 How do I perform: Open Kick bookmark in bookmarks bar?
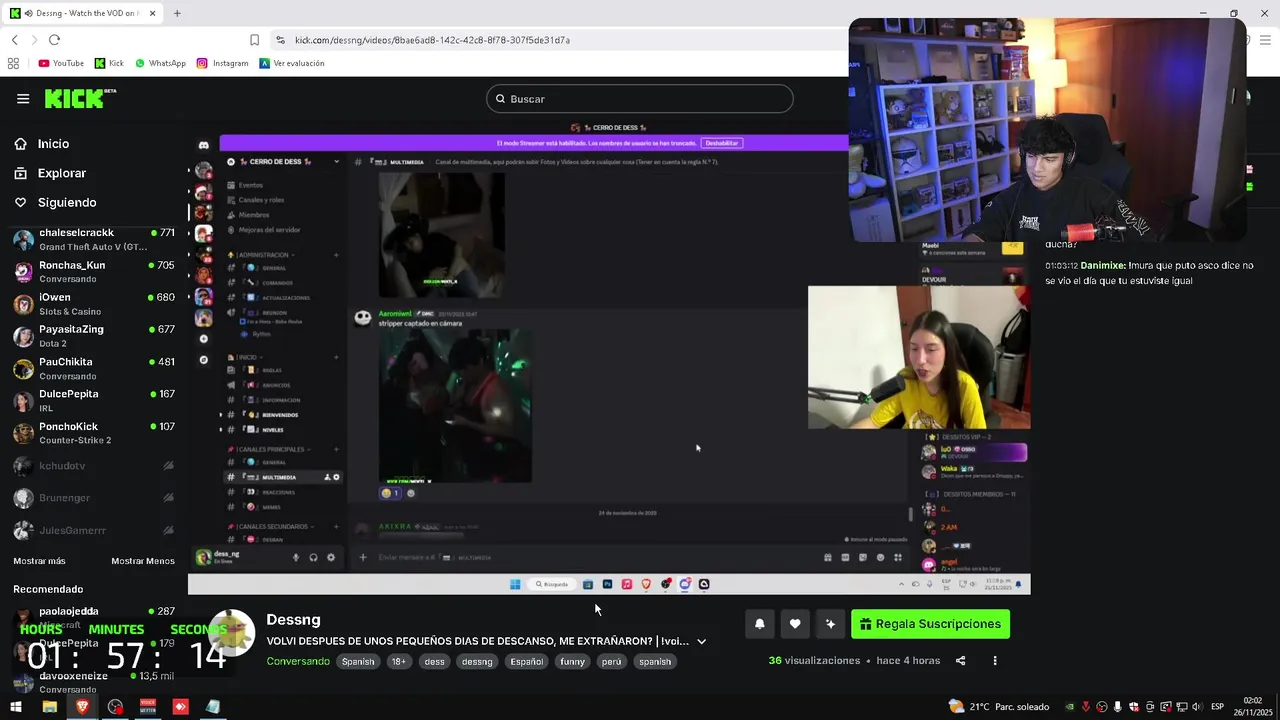point(109,63)
